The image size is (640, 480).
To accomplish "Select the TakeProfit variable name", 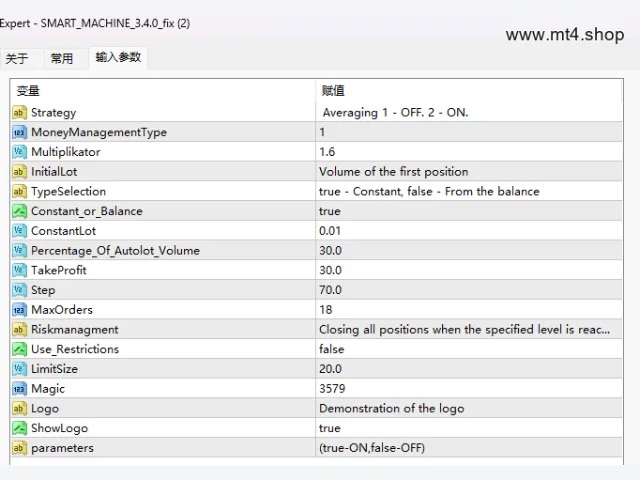I will [58, 270].
